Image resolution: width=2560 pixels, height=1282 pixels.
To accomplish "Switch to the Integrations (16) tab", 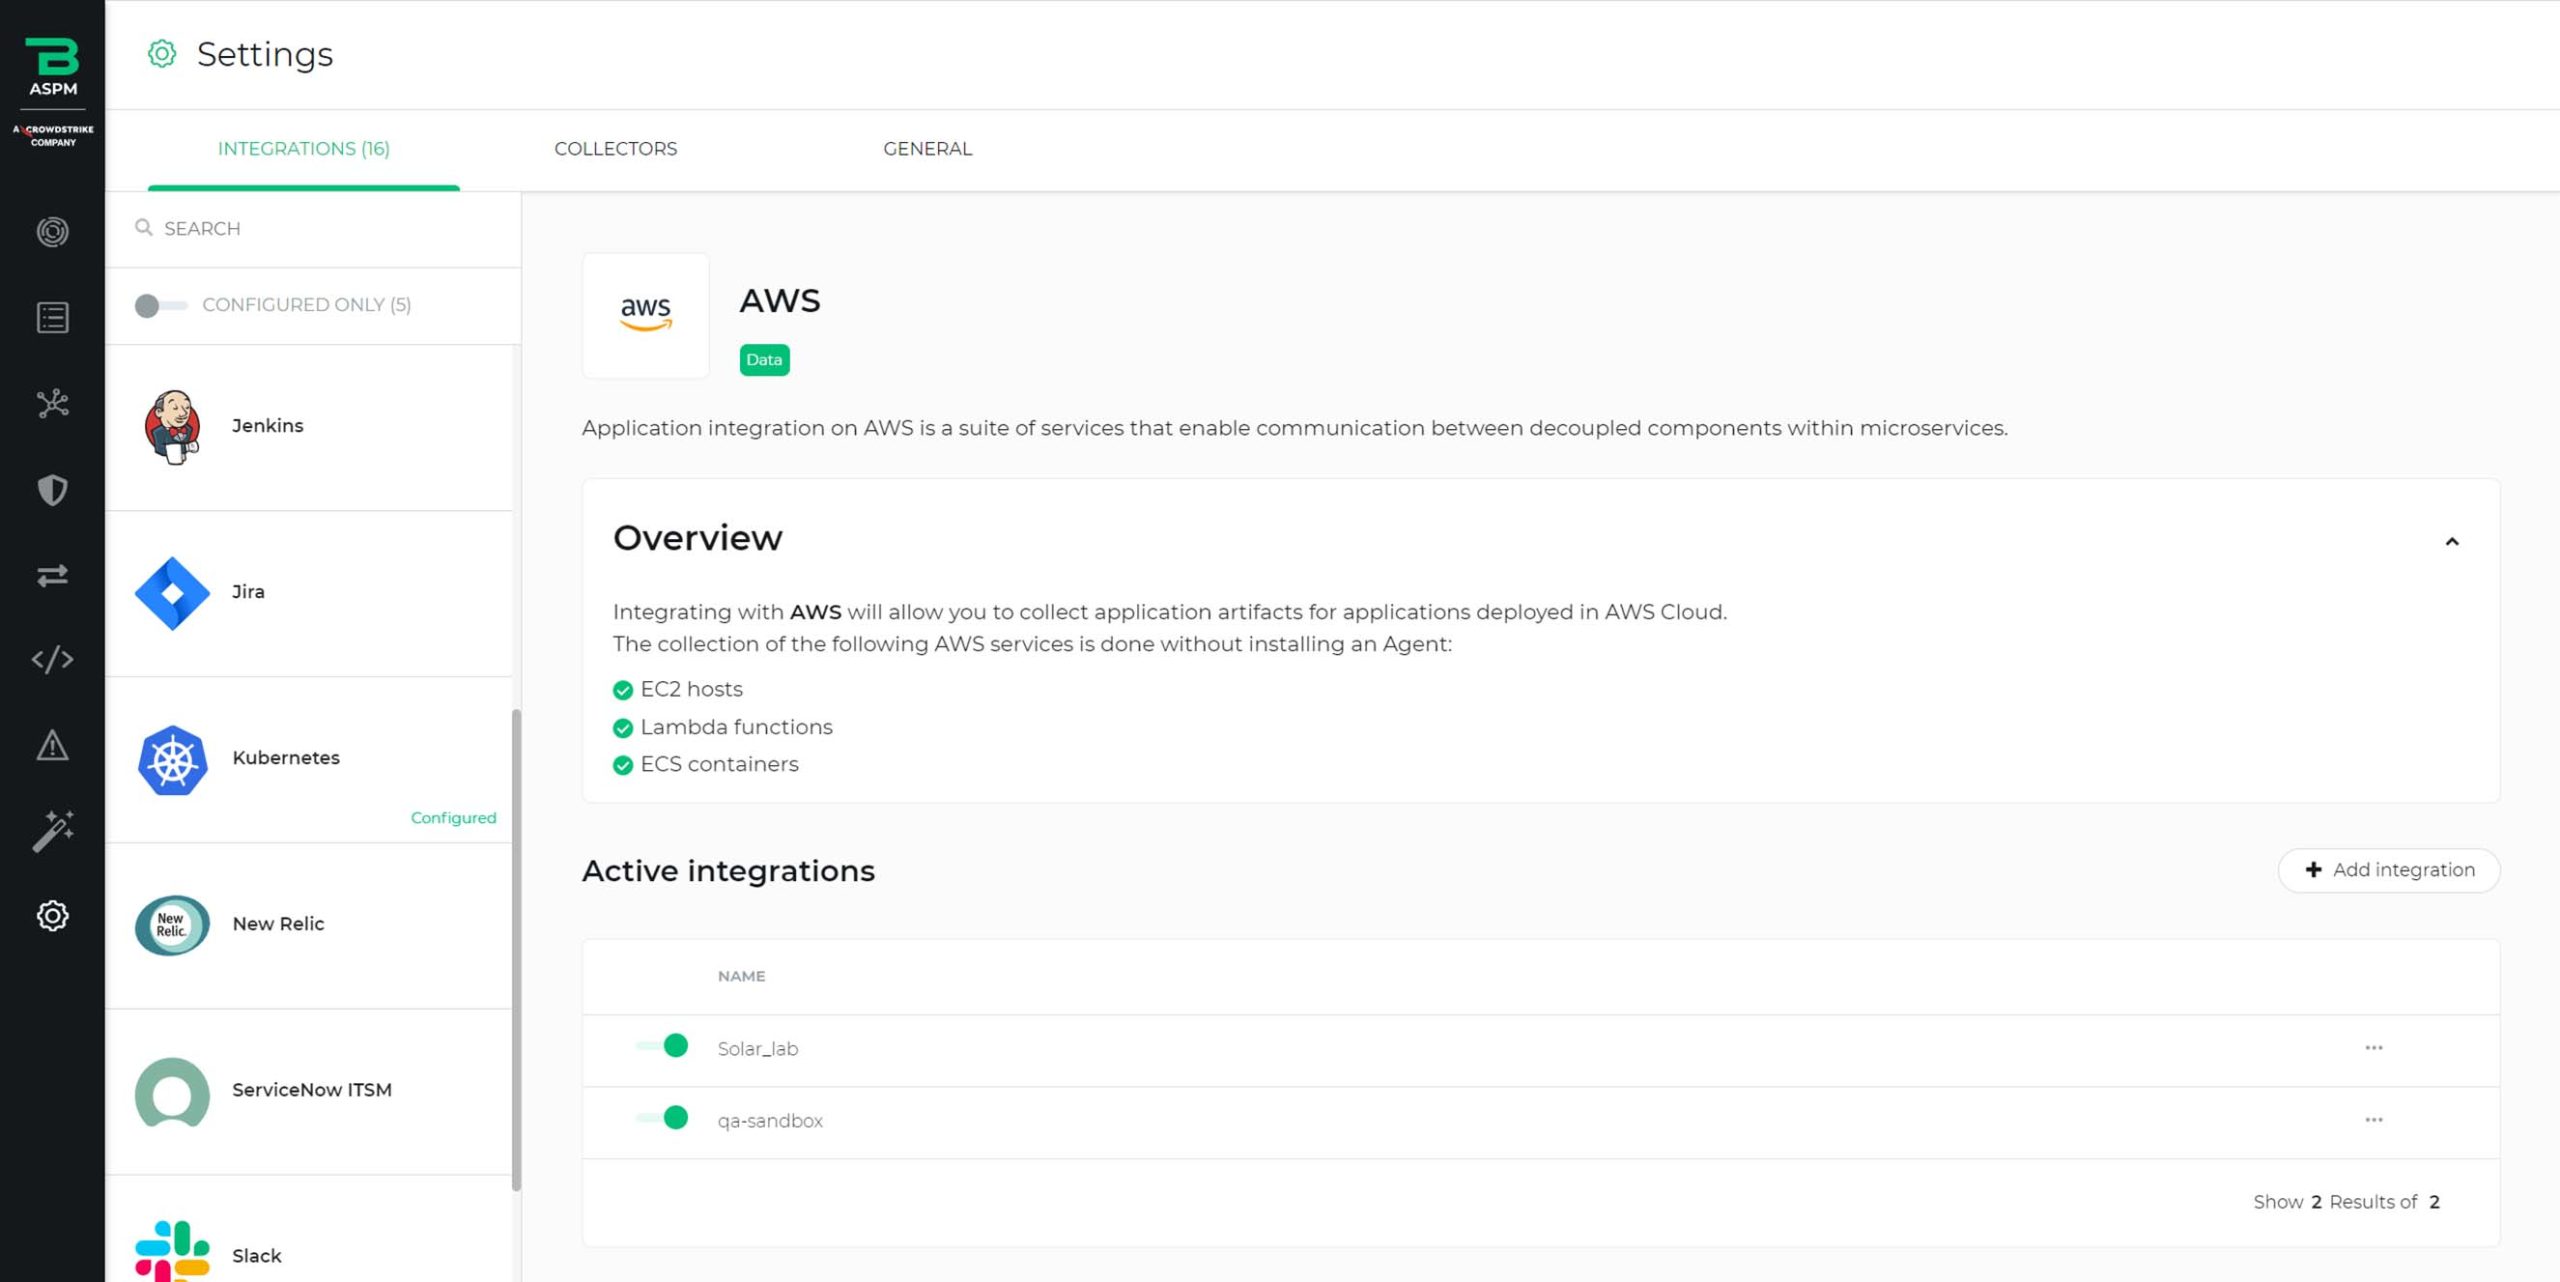I will [x=304, y=149].
